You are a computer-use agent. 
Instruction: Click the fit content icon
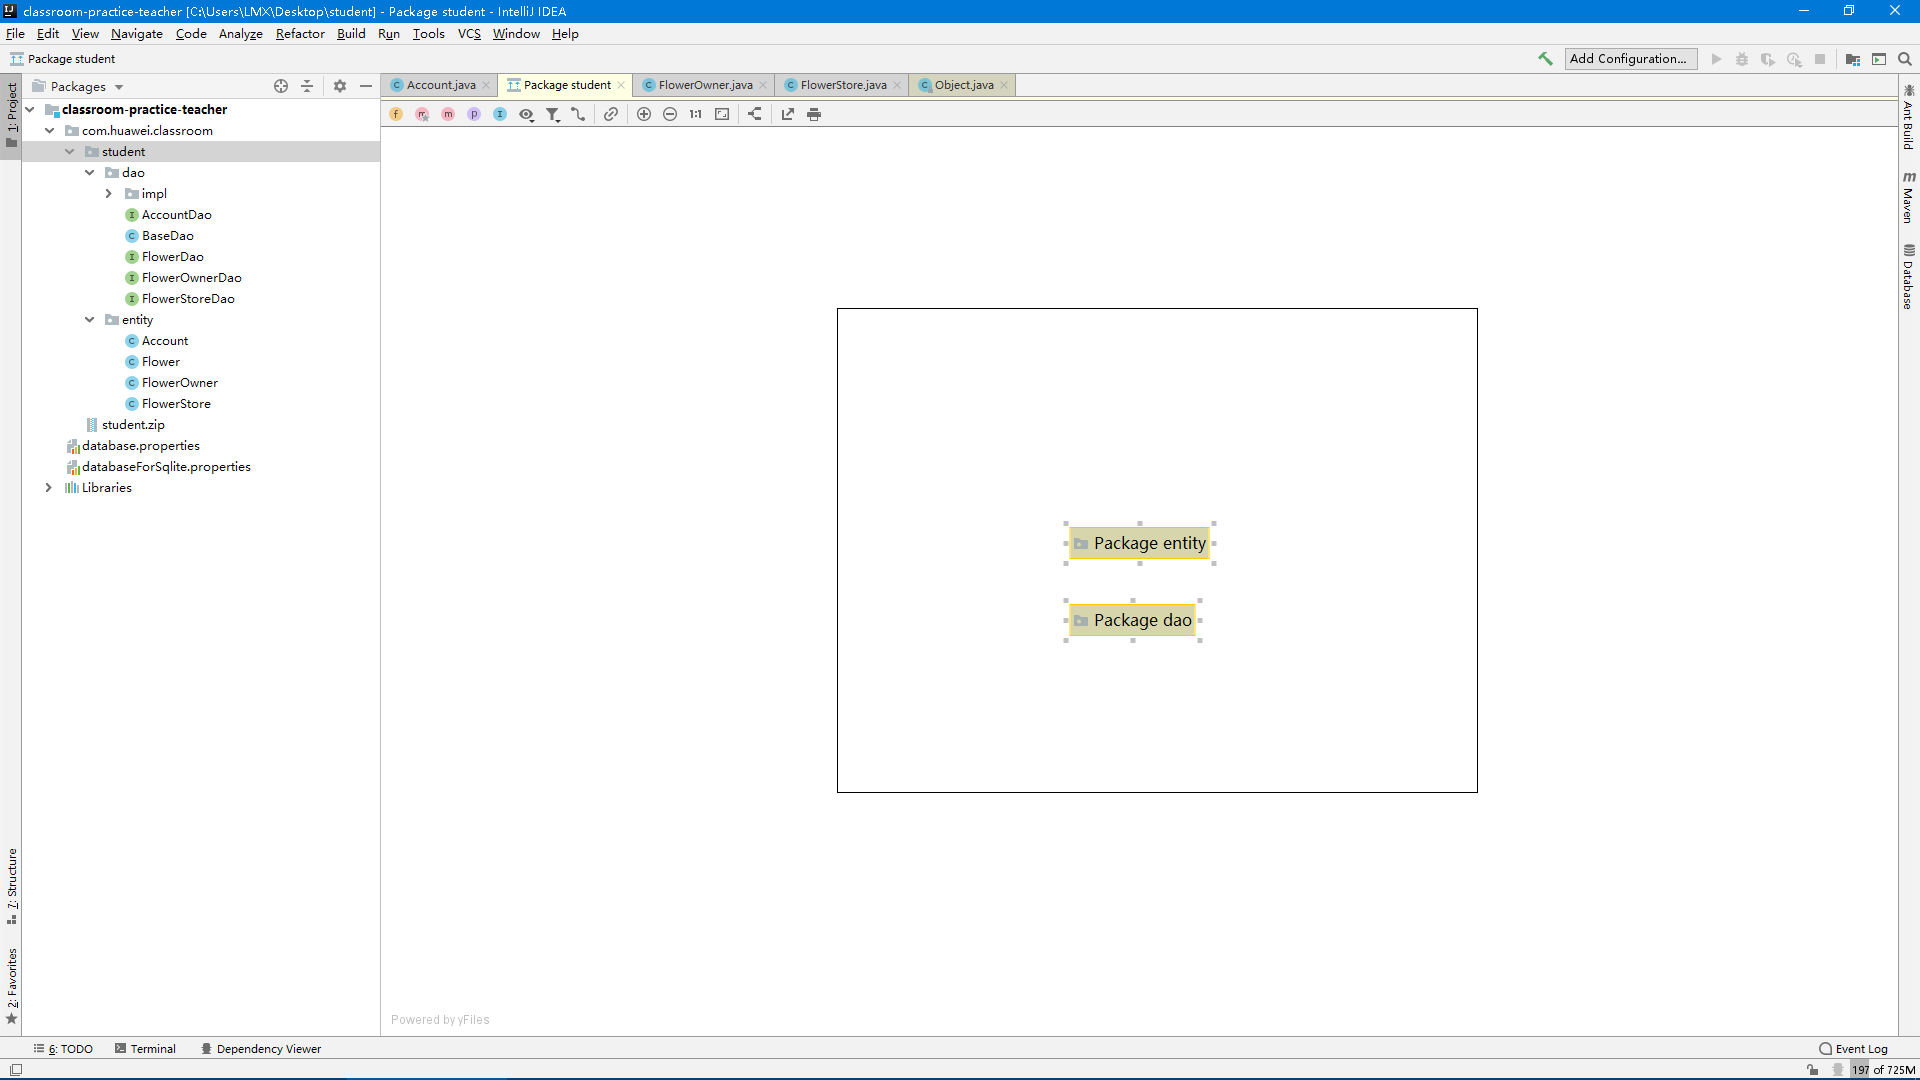coord(722,114)
